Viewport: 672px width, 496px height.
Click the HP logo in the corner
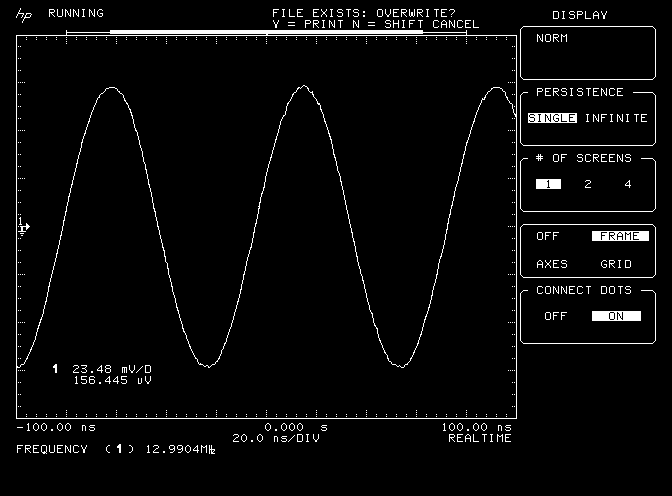click(x=23, y=14)
